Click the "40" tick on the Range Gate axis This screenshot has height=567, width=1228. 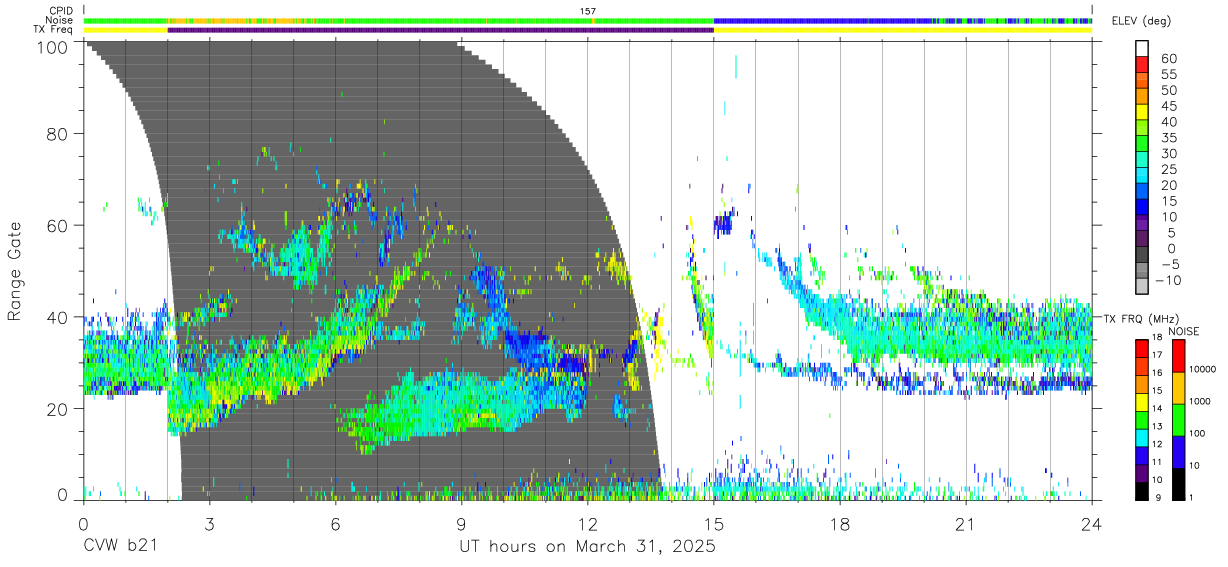[58, 317]
